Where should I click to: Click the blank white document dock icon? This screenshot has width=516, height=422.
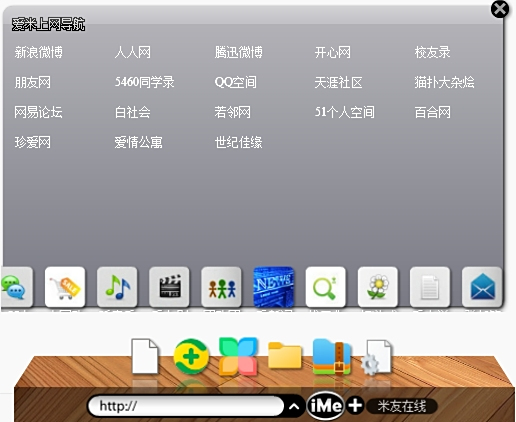pyautogui.click(x=145, y=356)
